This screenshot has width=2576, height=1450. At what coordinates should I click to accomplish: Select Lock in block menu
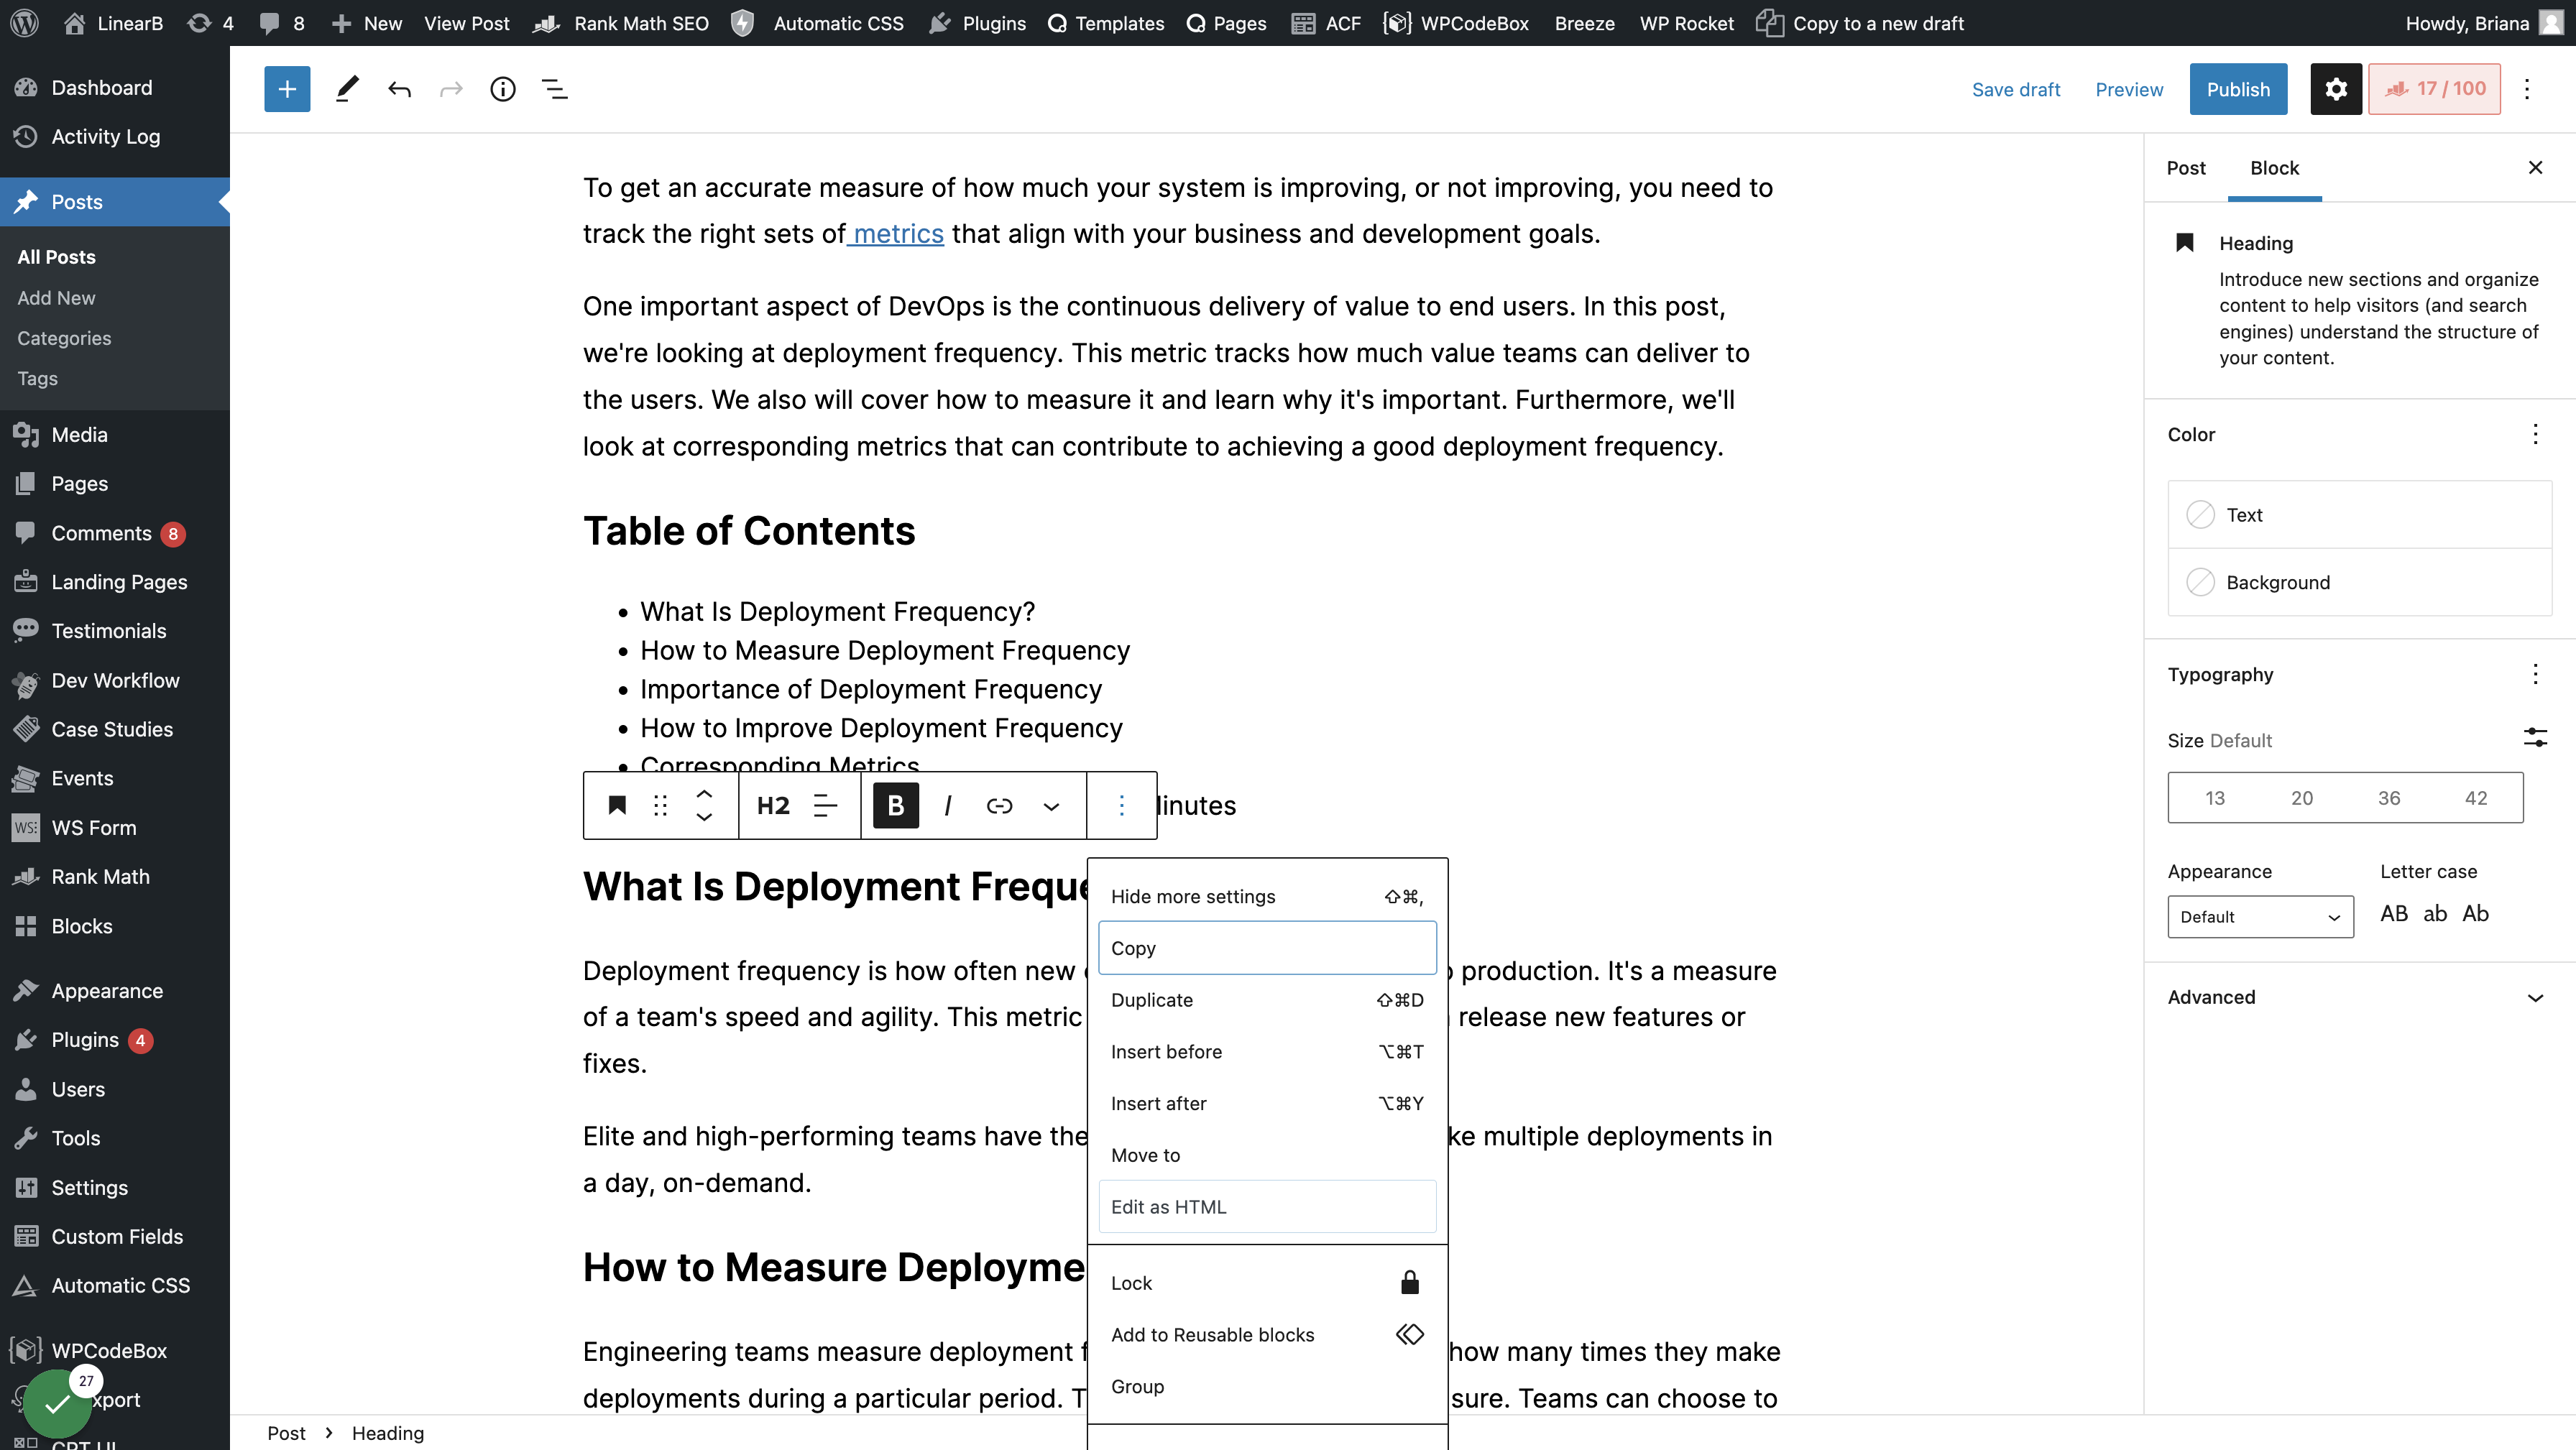[1267, 1283]
